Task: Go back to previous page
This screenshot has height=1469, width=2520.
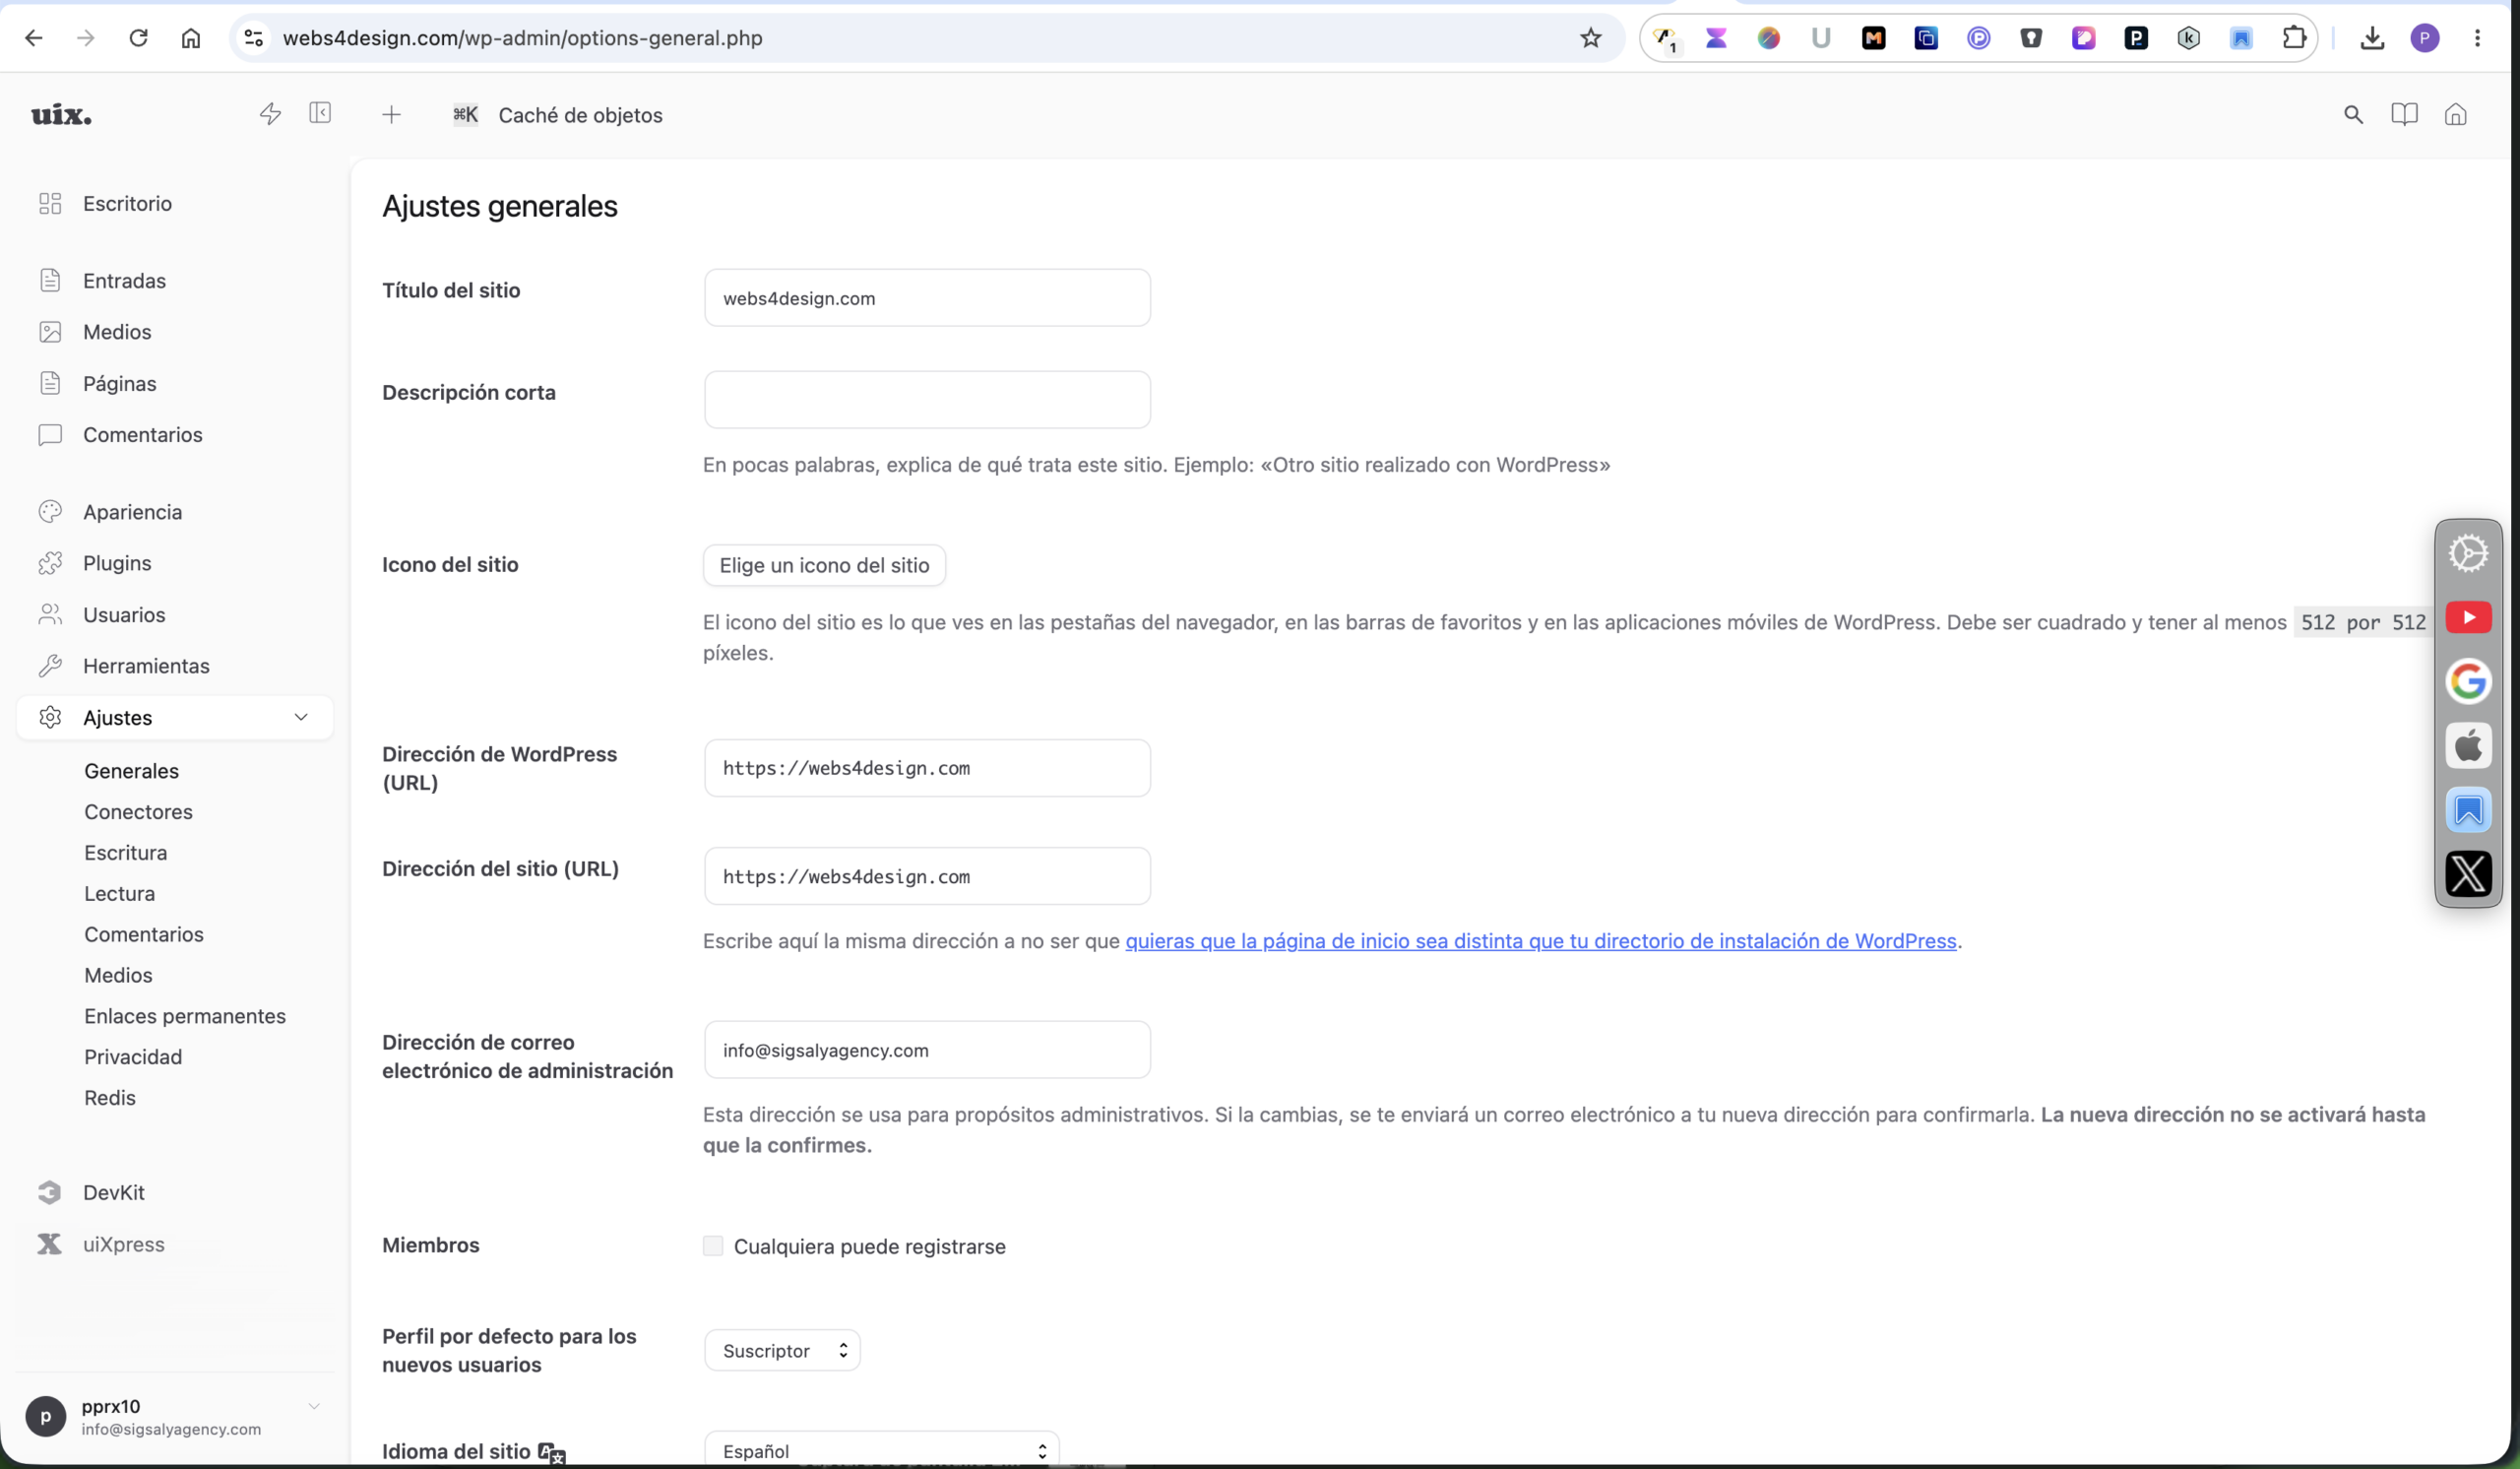Action: pyautogui.click(x=33, y=38)
